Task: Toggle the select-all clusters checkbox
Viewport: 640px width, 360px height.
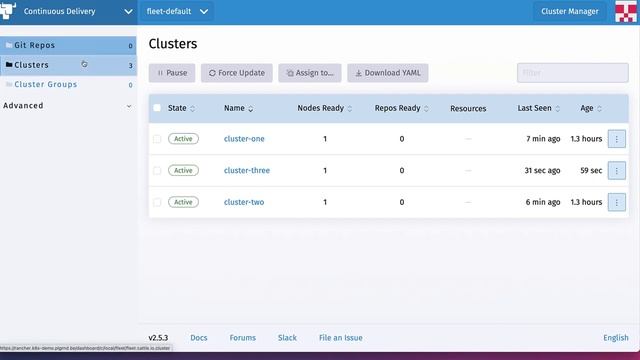Action: (x=157, y=108)
